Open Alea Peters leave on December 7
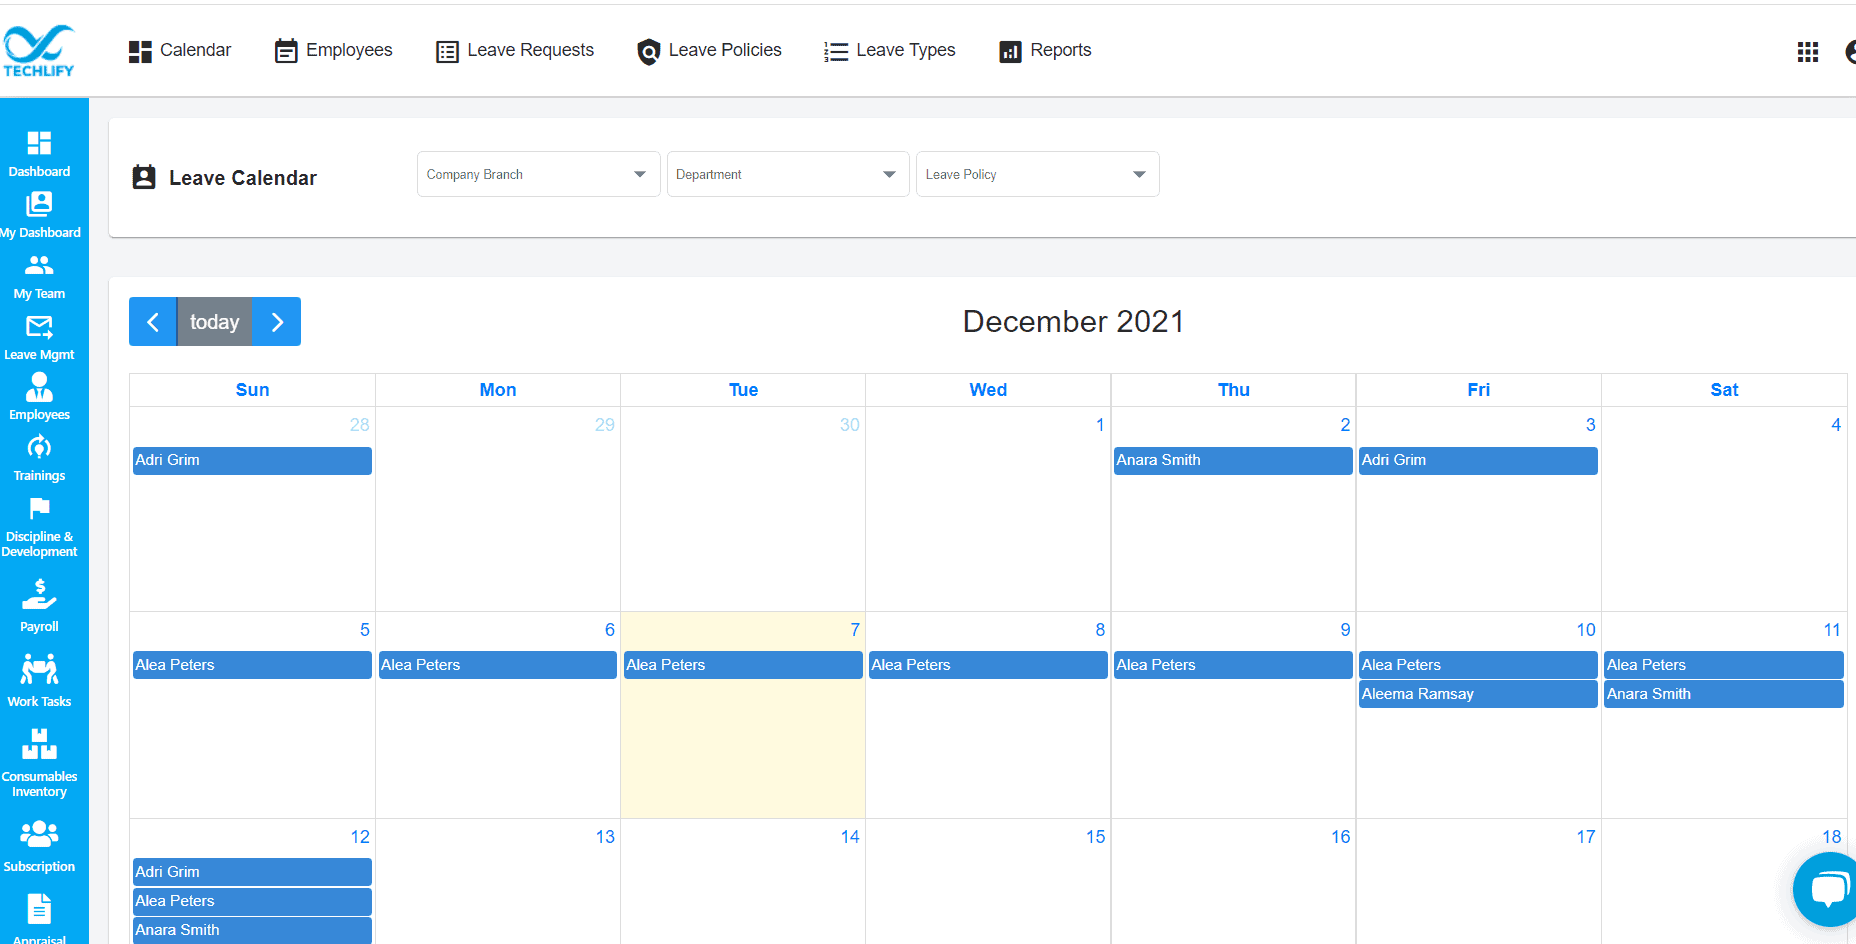The height and width of the screenshot is (944, 1856). (743, 665)
